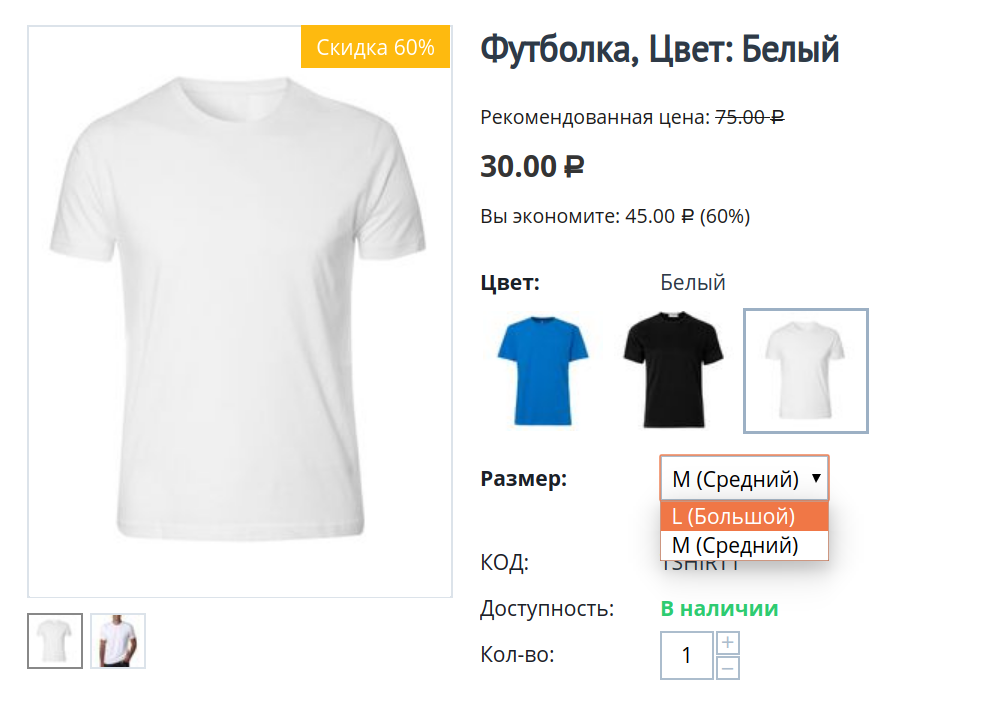Image resolution: width=1001 pixels, height=706 pixels.
Task: Click the quantity input field
Action: pyautogui.click(x=687, y=655)
